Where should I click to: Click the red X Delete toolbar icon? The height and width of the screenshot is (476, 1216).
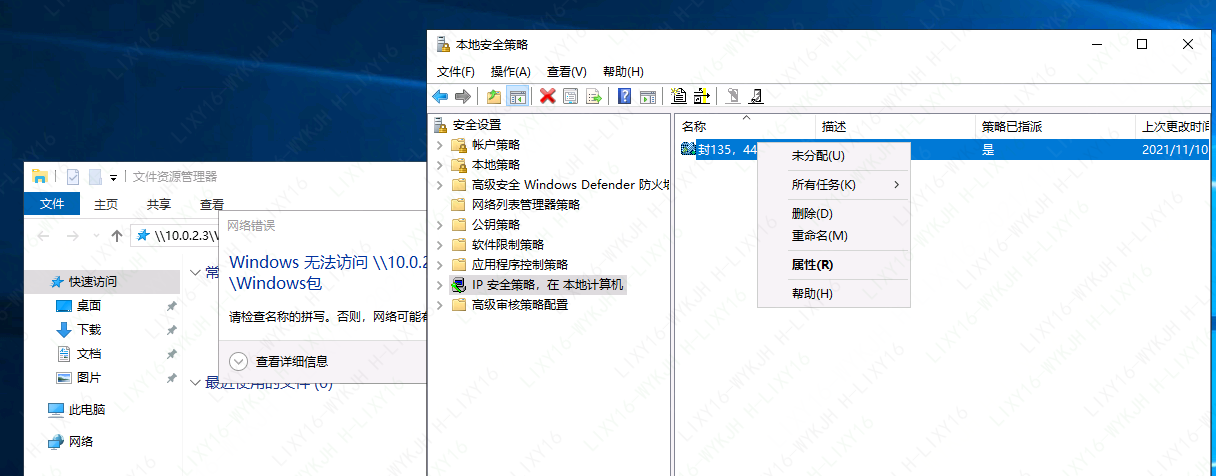point(547,96)
